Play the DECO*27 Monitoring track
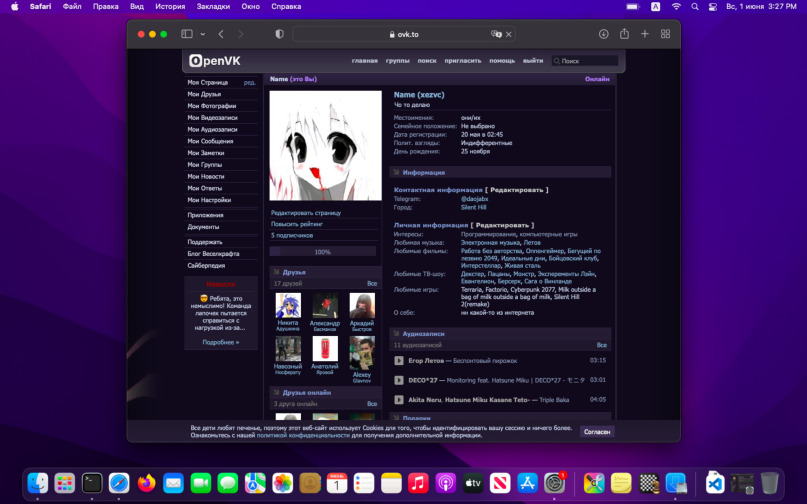The image size is (807, 504). point(399,380)
